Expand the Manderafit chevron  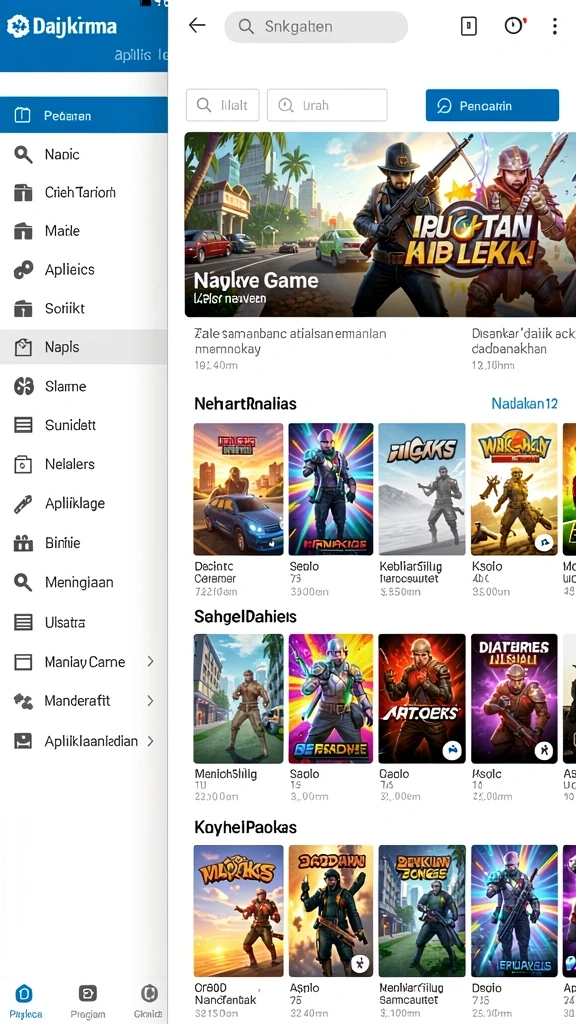(x=150, y=701)
